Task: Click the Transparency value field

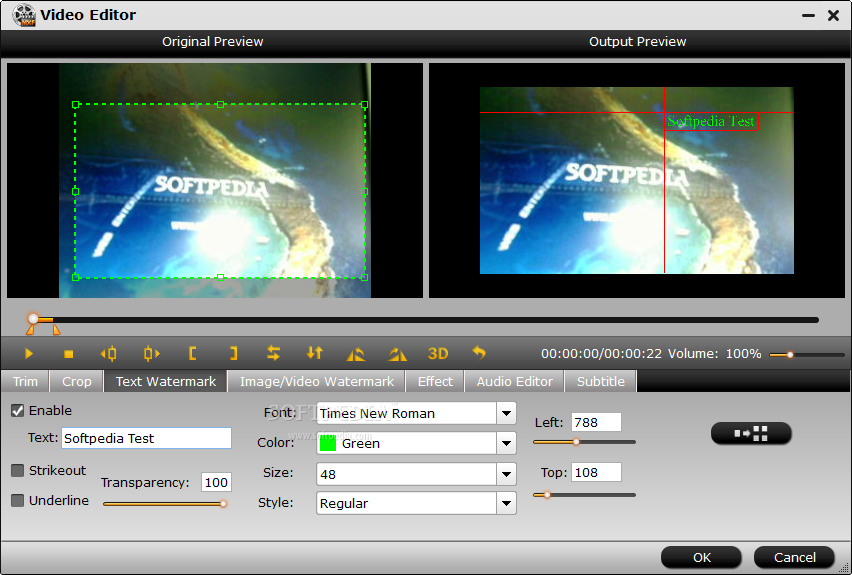Action: coord(216,482)
